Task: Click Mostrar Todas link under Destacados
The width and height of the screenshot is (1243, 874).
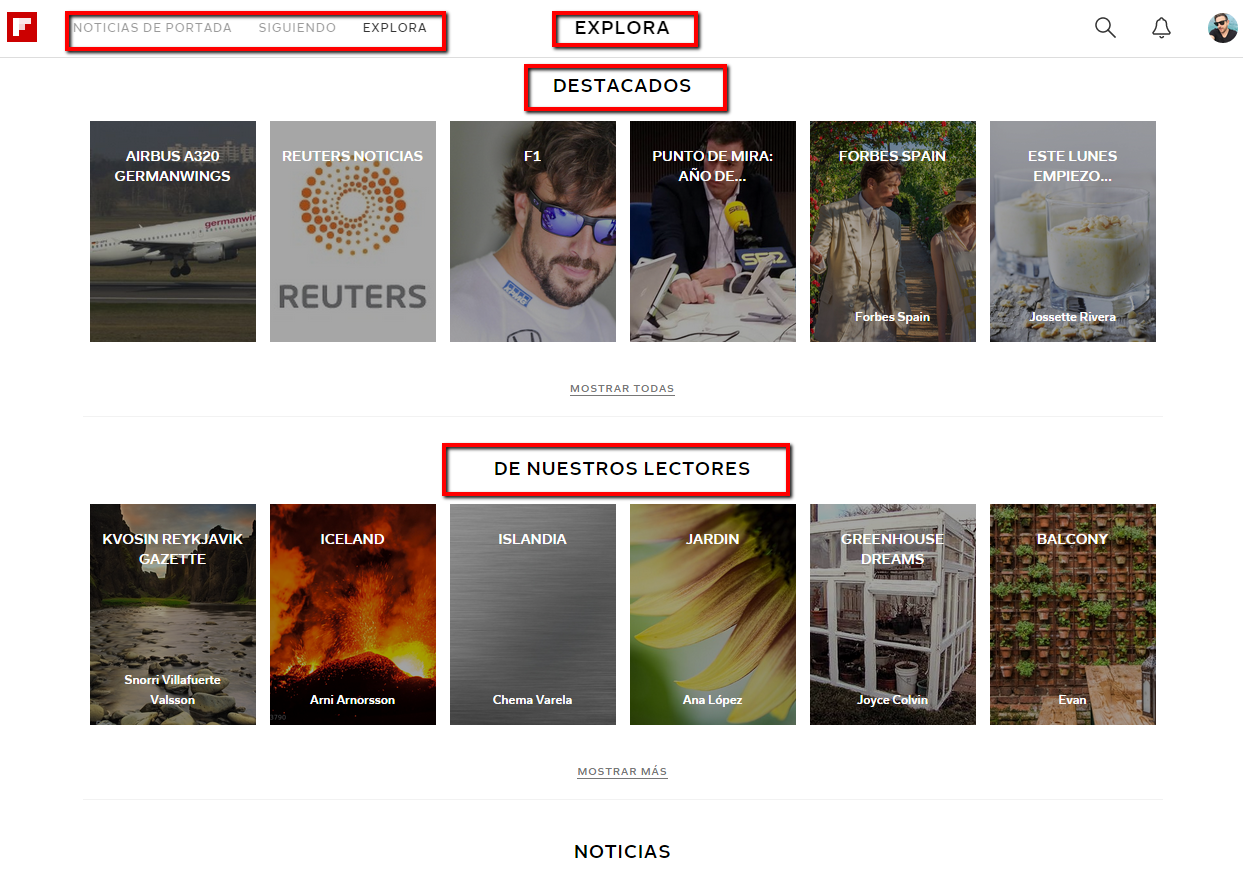Action: click(622, 388)
